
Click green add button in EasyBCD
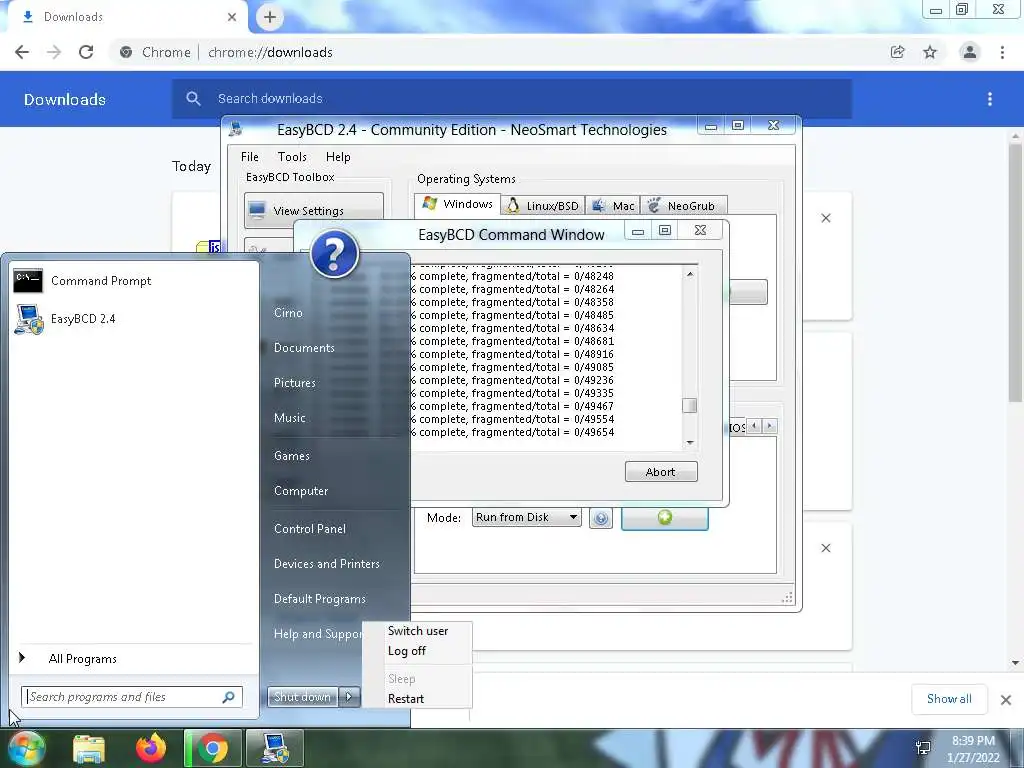[x=665, y=519]
